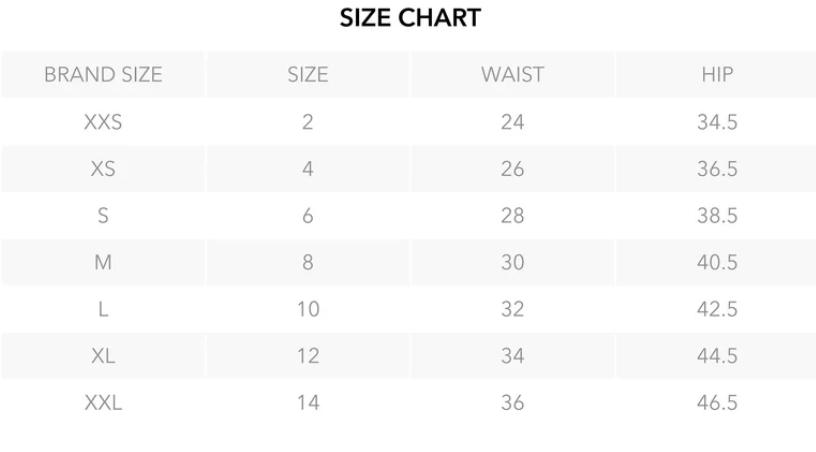This screenshot has height=452, width=816.
Task: Click the XXL brand size cell
Action: pyautogui.click(x=103, y=403)
